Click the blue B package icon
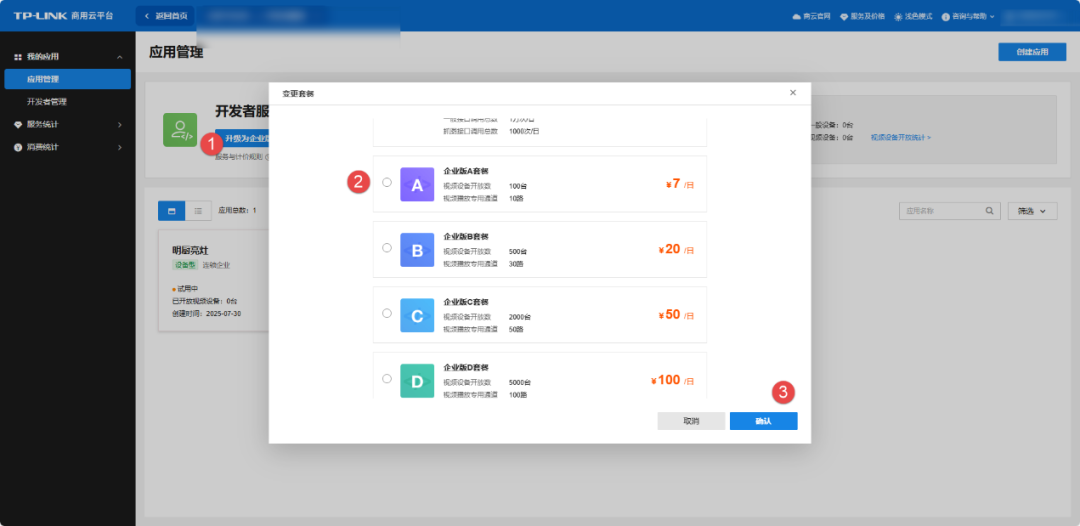 click(417, 250)
